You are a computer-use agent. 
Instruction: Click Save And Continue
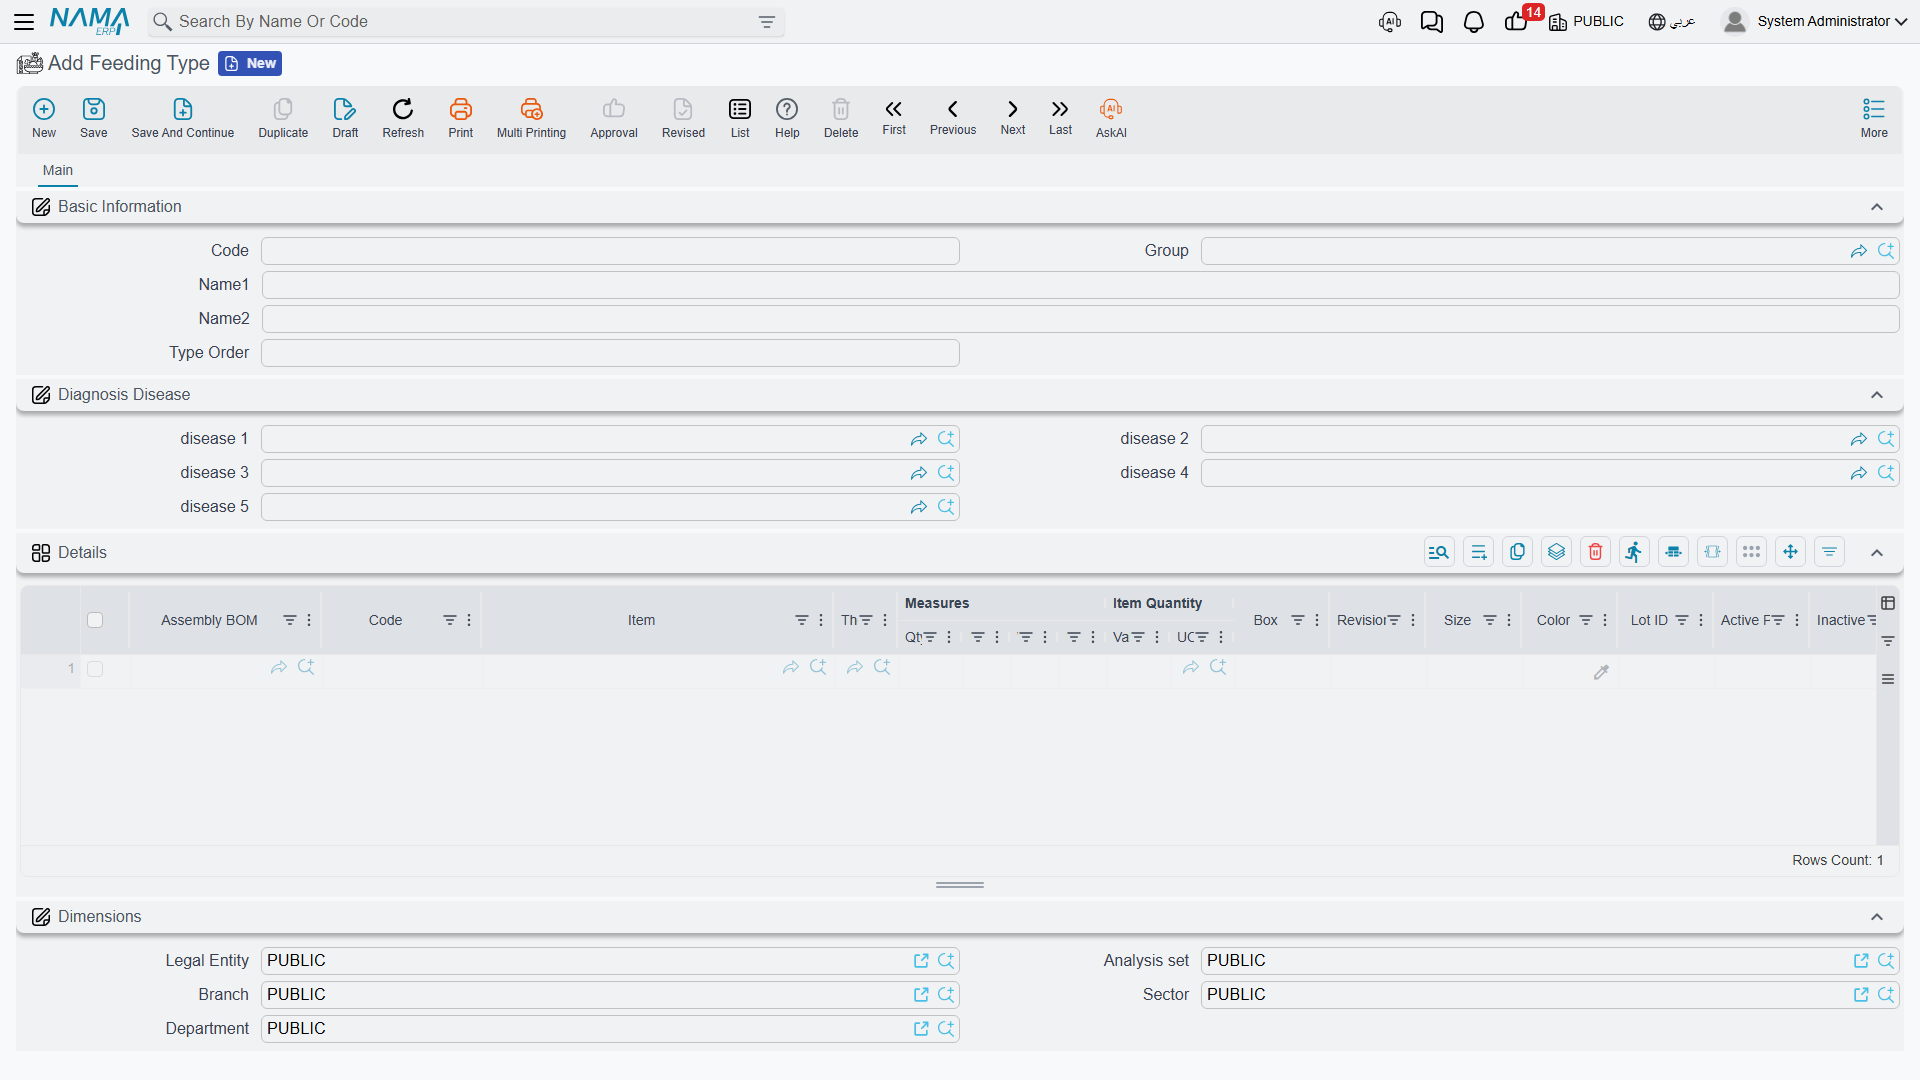tap(183, 118)
